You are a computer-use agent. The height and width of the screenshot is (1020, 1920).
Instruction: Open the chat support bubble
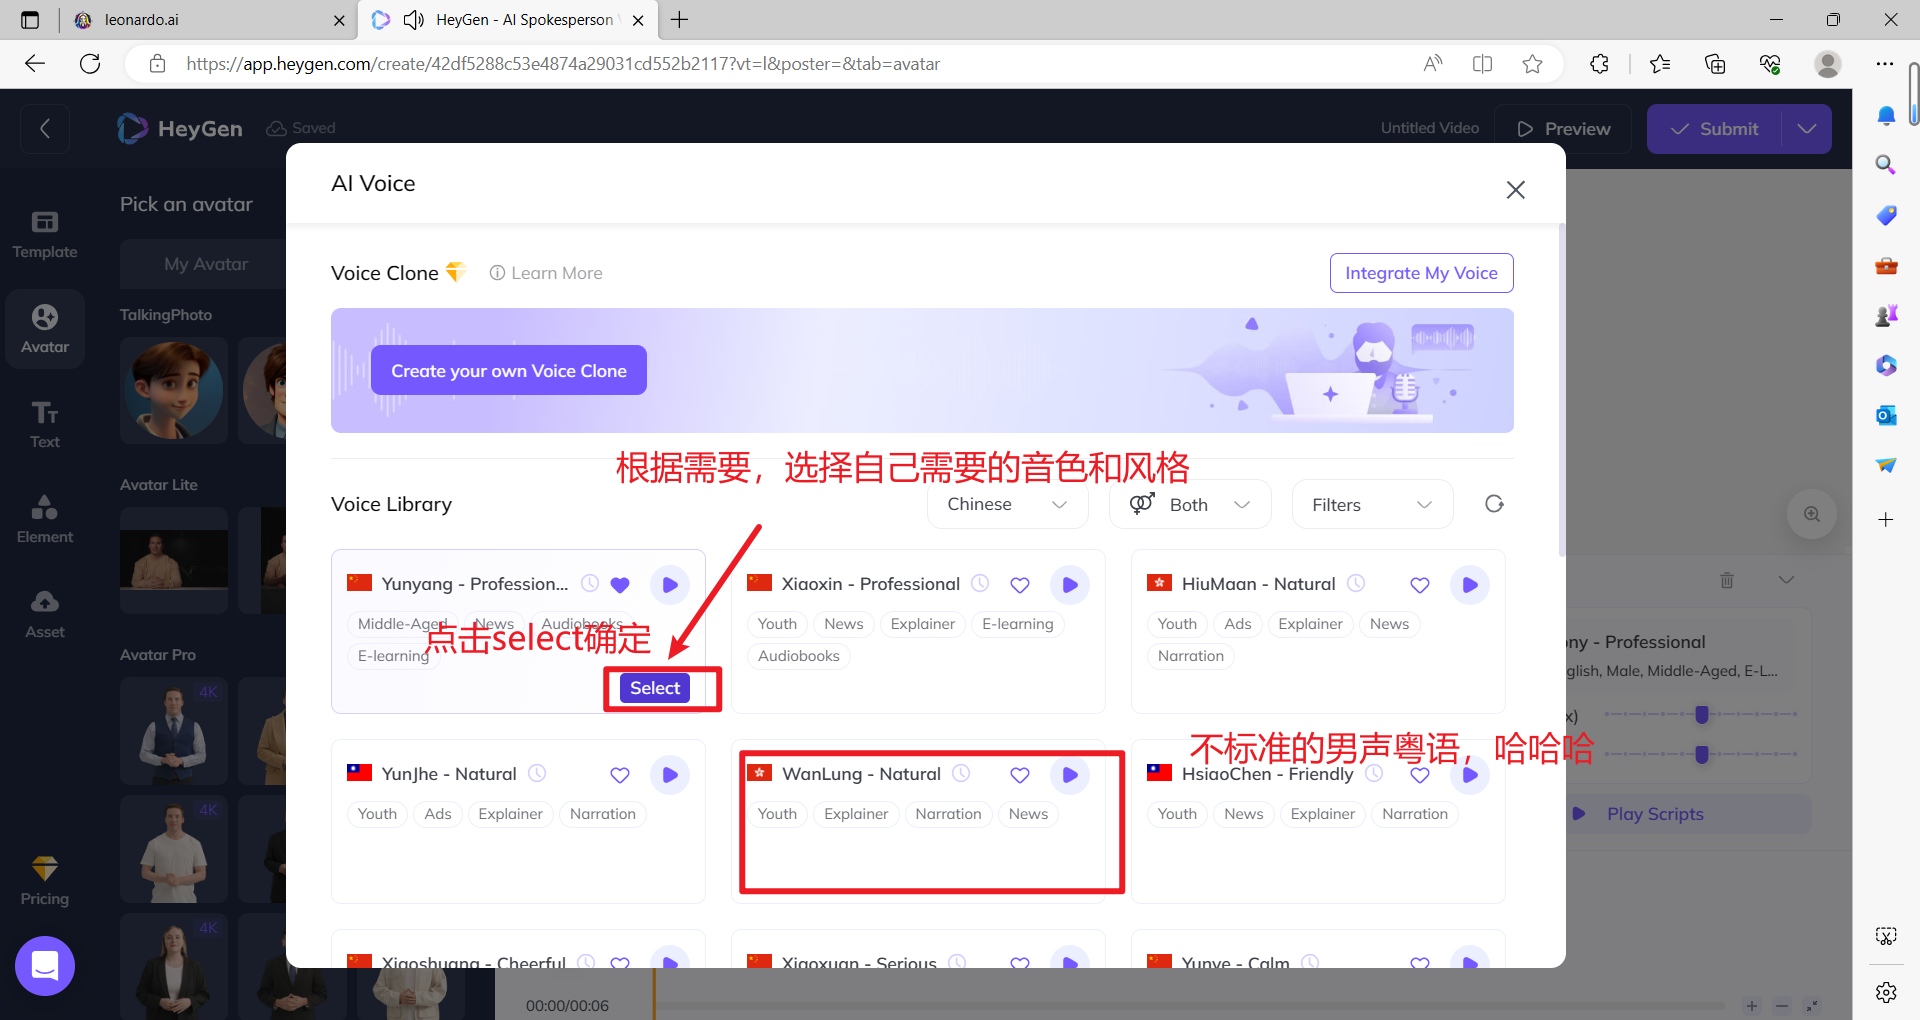click(45, 966)
